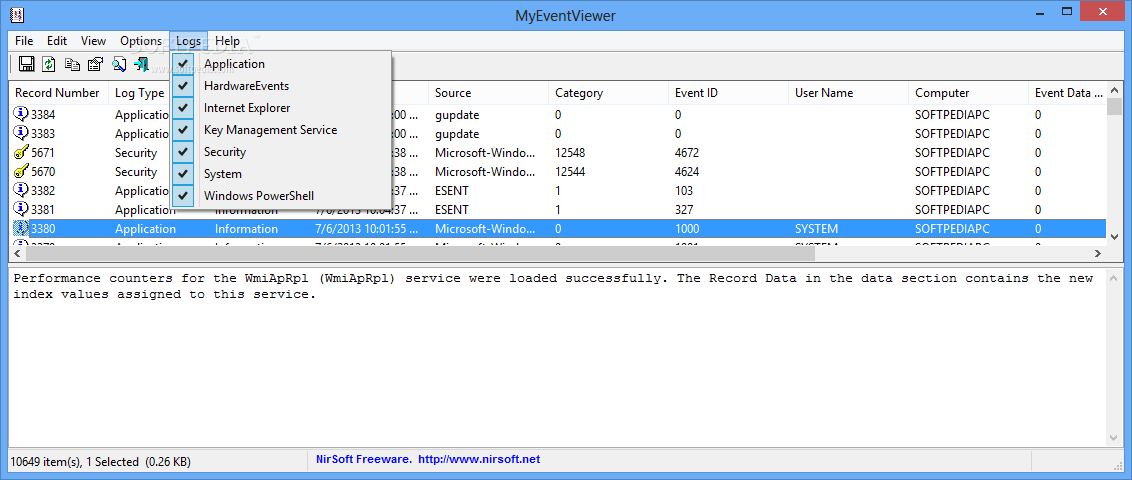Screen dimensions: 1132x480
Task: Open the Help menu
Action: [x=227, y=41]
